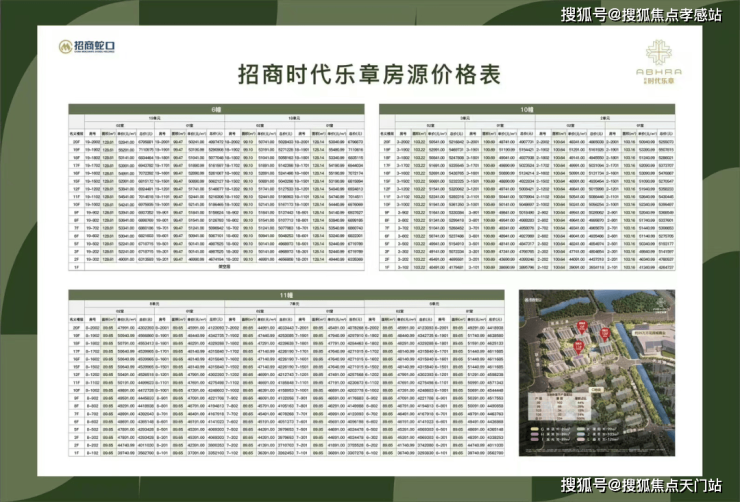Click the rightmost red pin on site map

point(605,334)
